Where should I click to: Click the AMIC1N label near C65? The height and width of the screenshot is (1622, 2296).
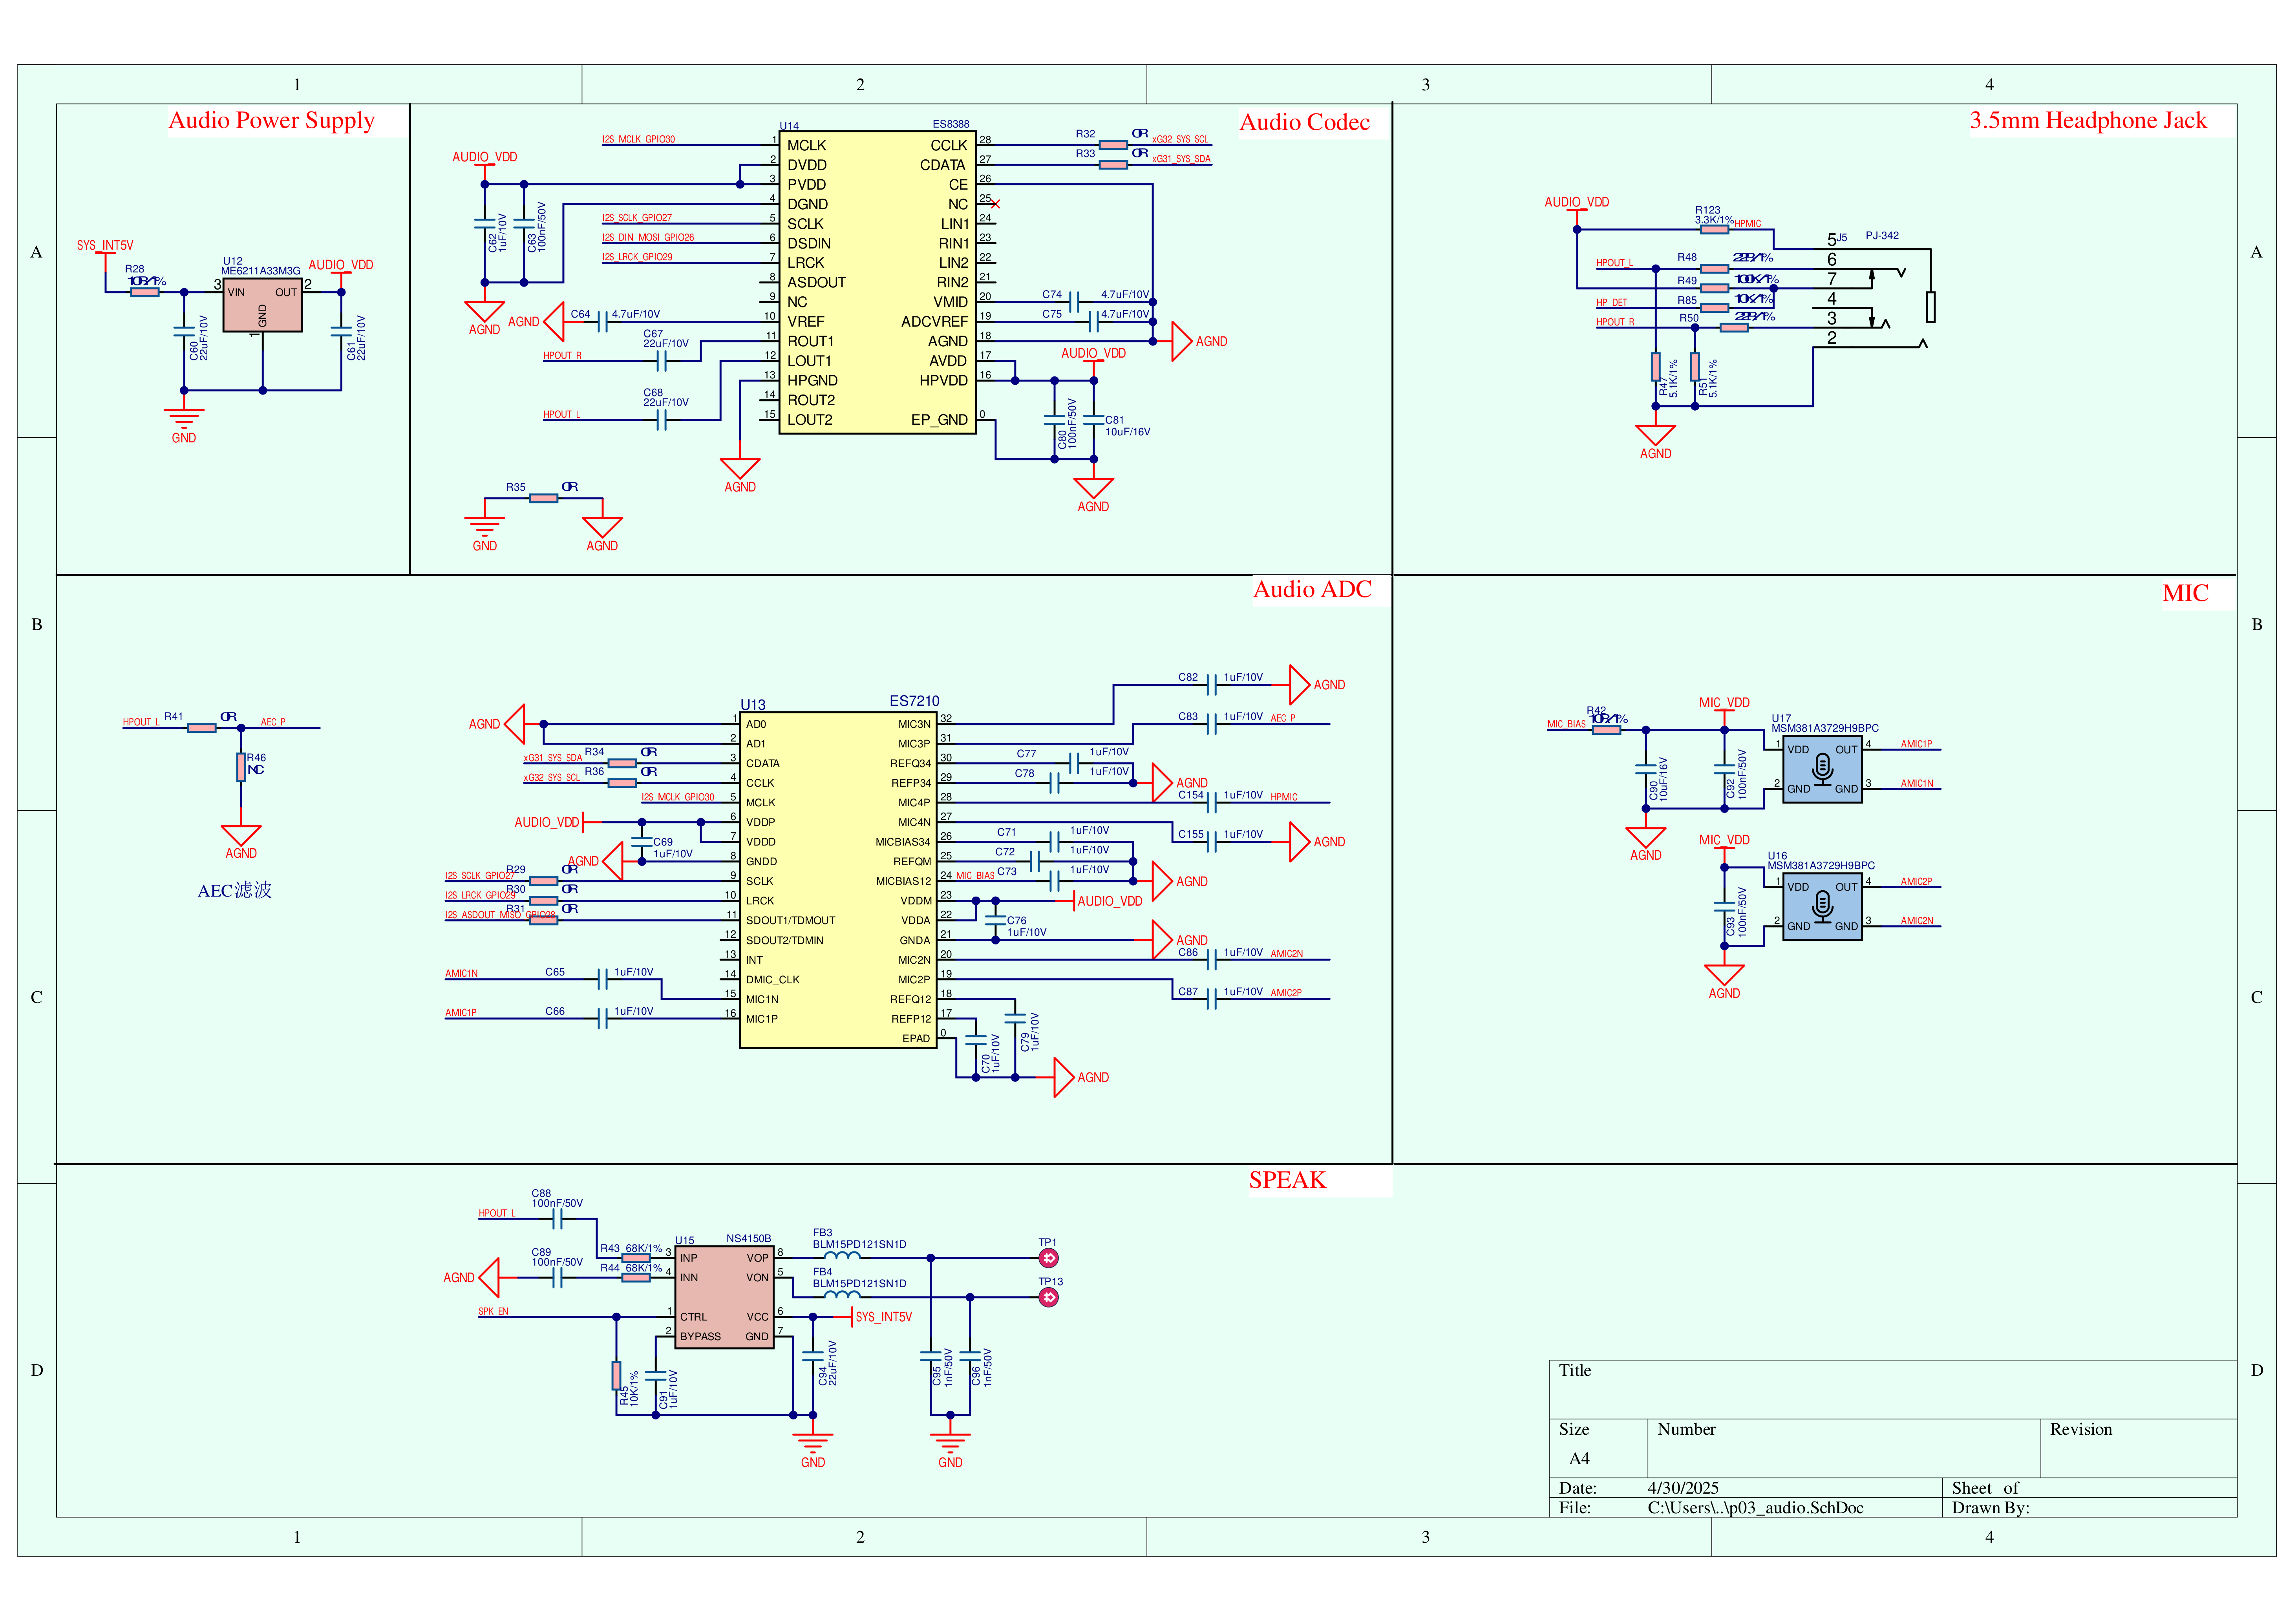coord(461,973)
